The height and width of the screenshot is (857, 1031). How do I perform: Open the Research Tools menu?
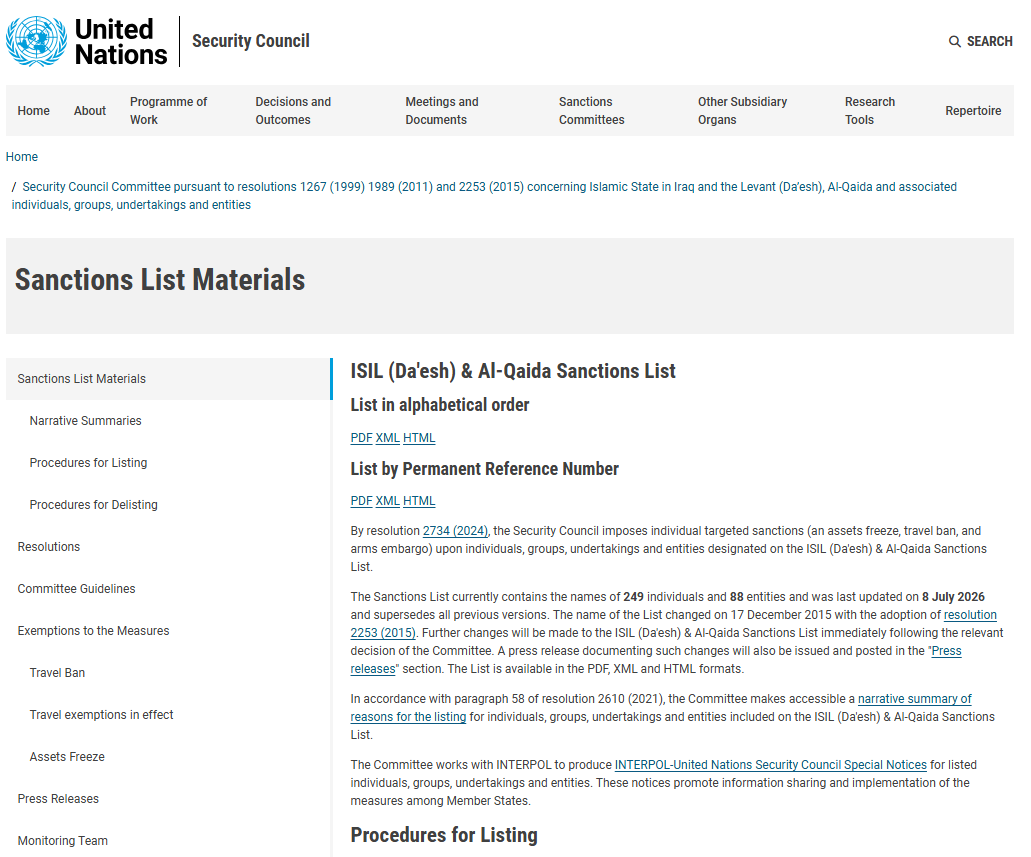pyautogui.click(x=869, y=110)
